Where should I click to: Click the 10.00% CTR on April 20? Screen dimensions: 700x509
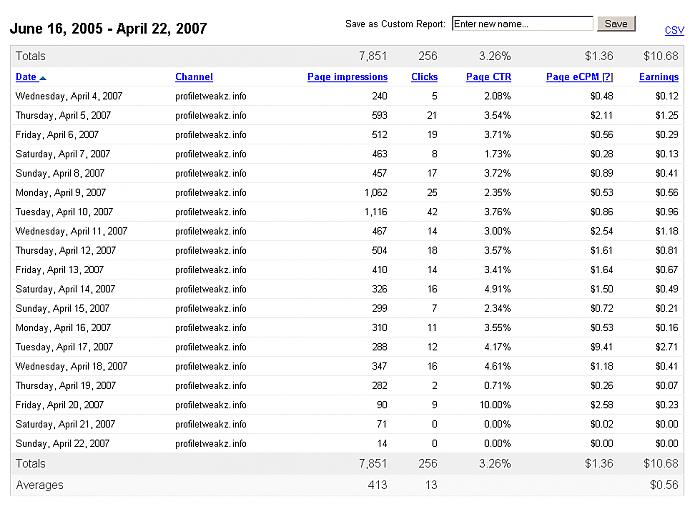pyautogui.click(x=496, y=405)
